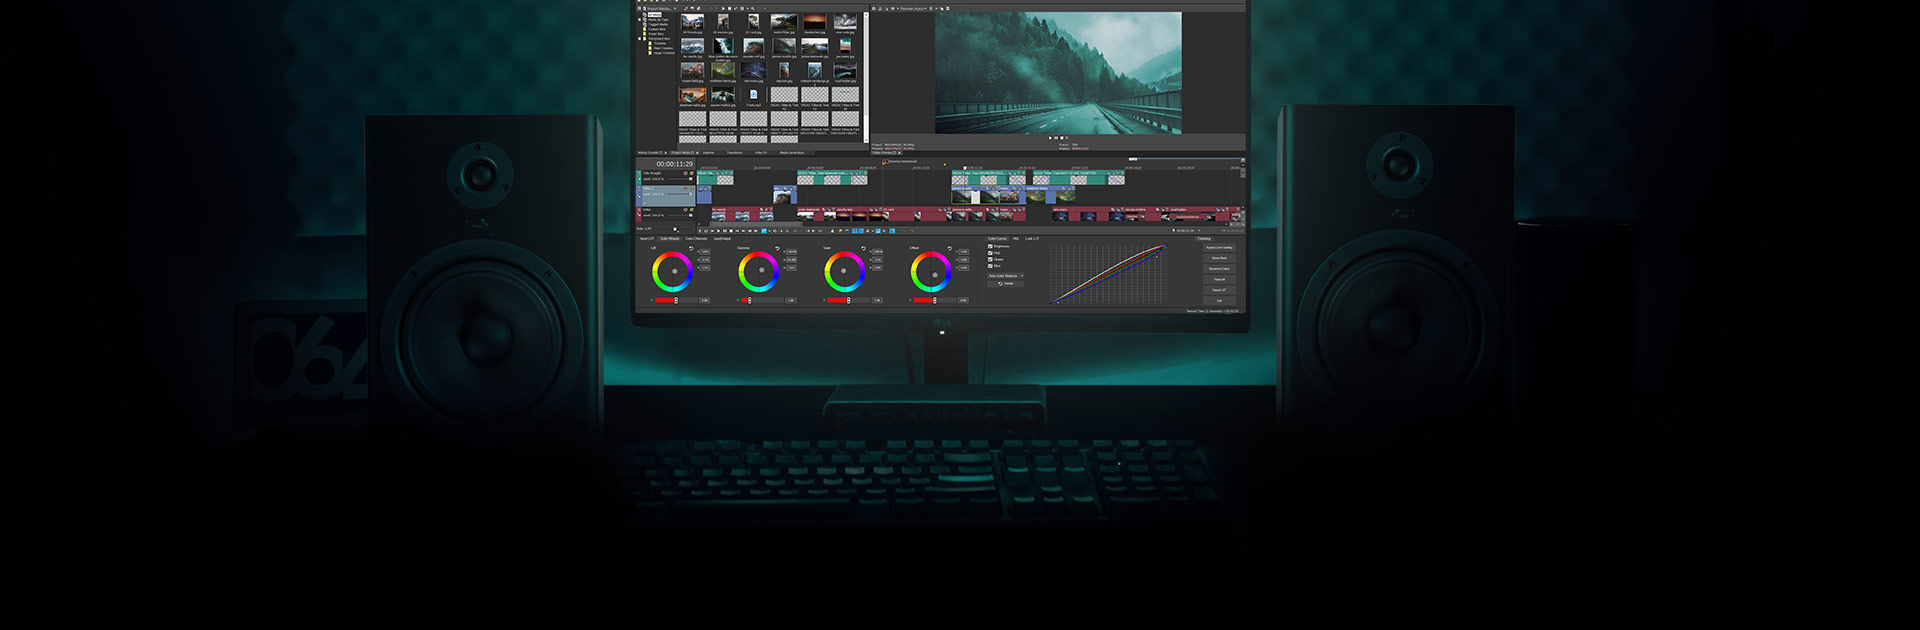Open the Auto Color Balance dropdown
1920x630 pixels.
[1005, 276]
